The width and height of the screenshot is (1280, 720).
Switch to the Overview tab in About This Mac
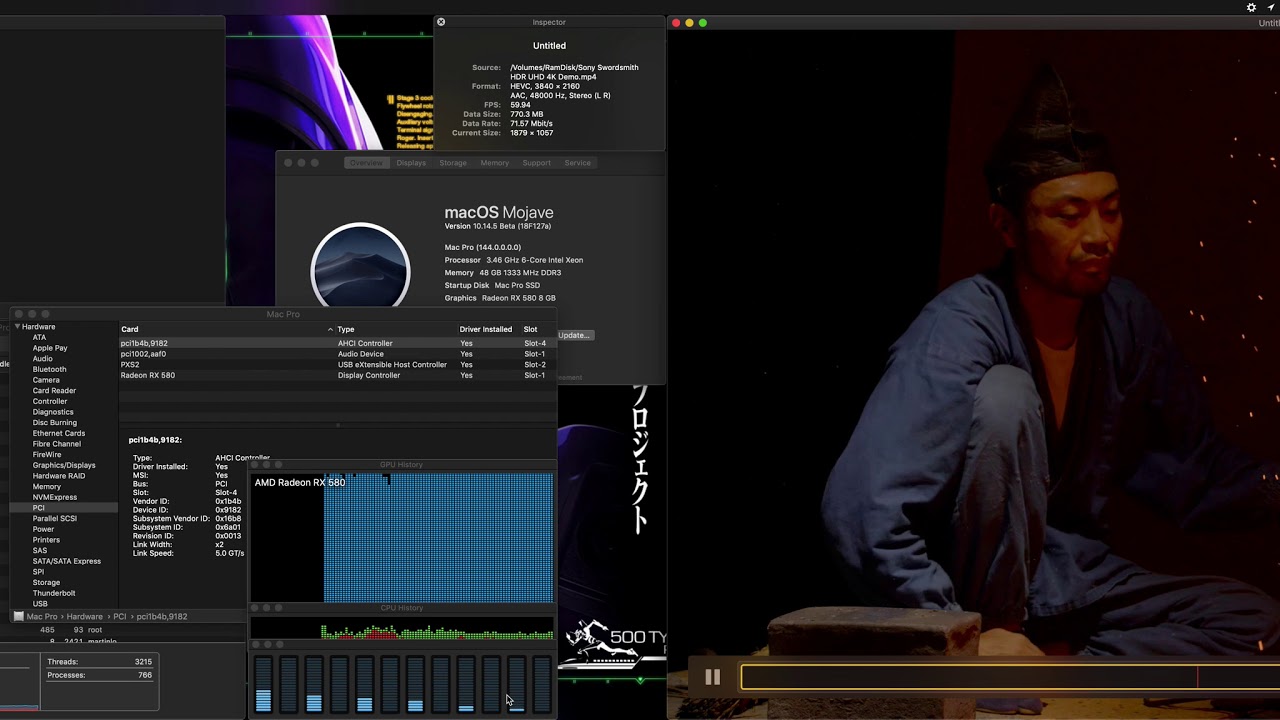pos(366,163)
